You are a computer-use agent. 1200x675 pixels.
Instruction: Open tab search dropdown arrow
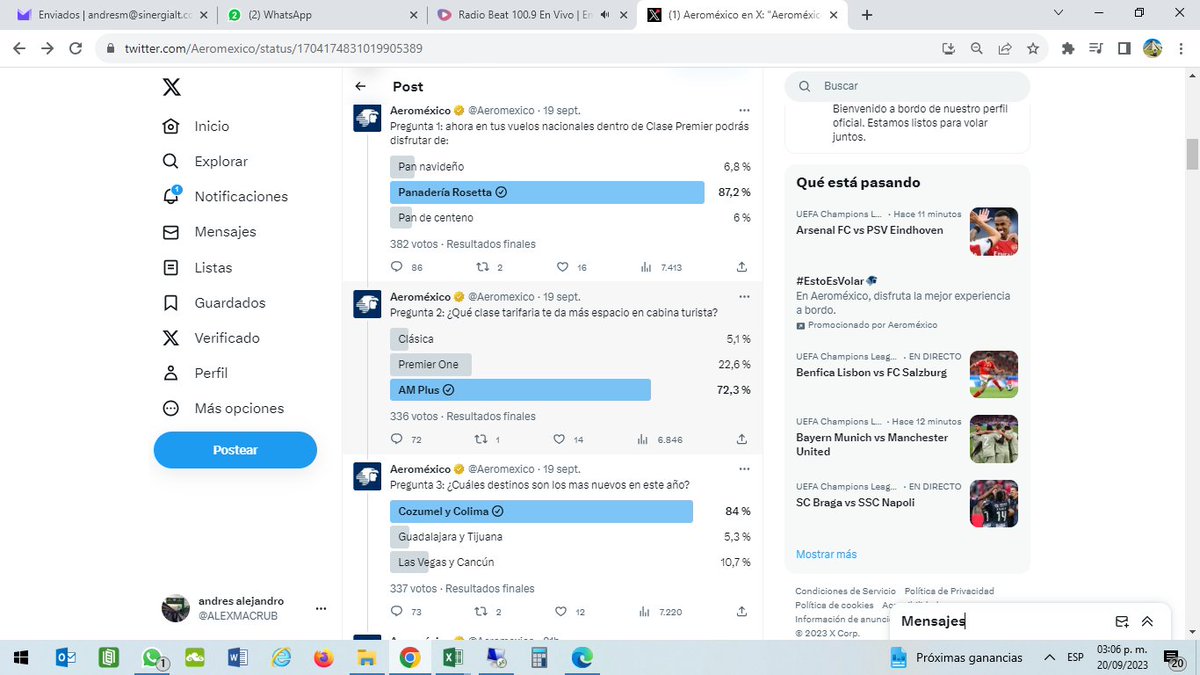click(x=1059, y=13)
